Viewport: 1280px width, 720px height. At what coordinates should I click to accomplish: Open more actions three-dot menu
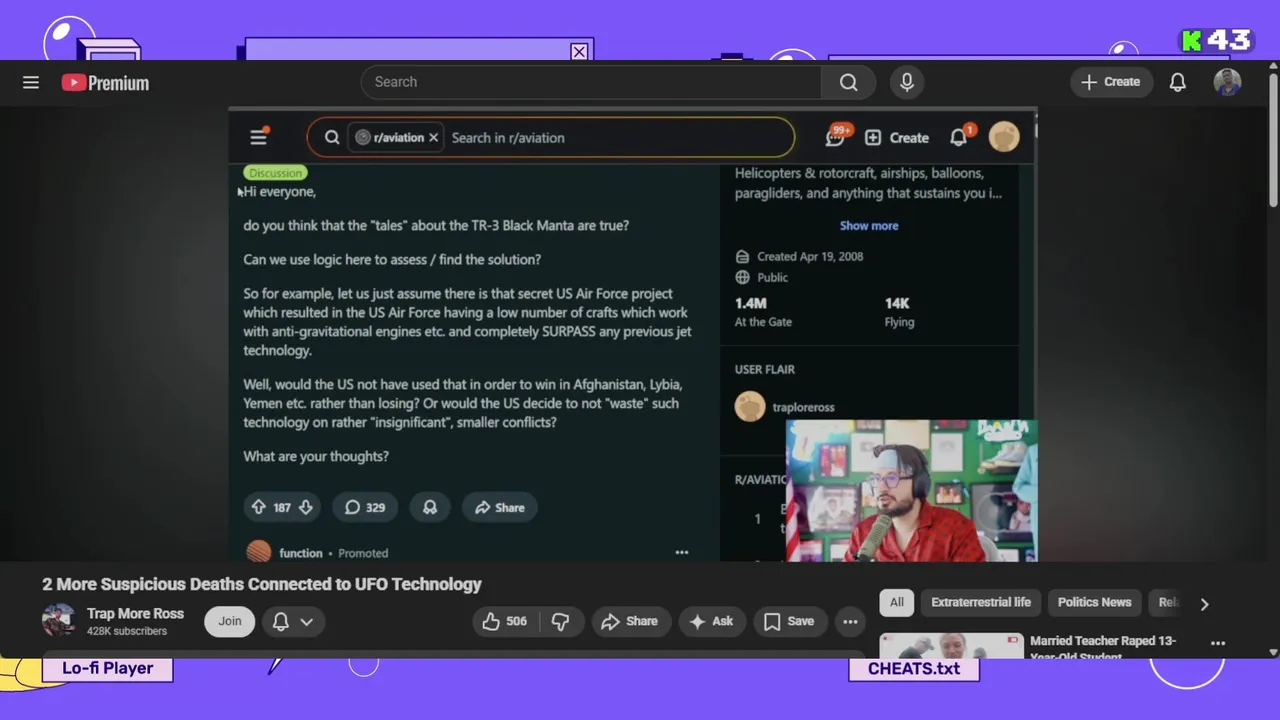point(850,621)
